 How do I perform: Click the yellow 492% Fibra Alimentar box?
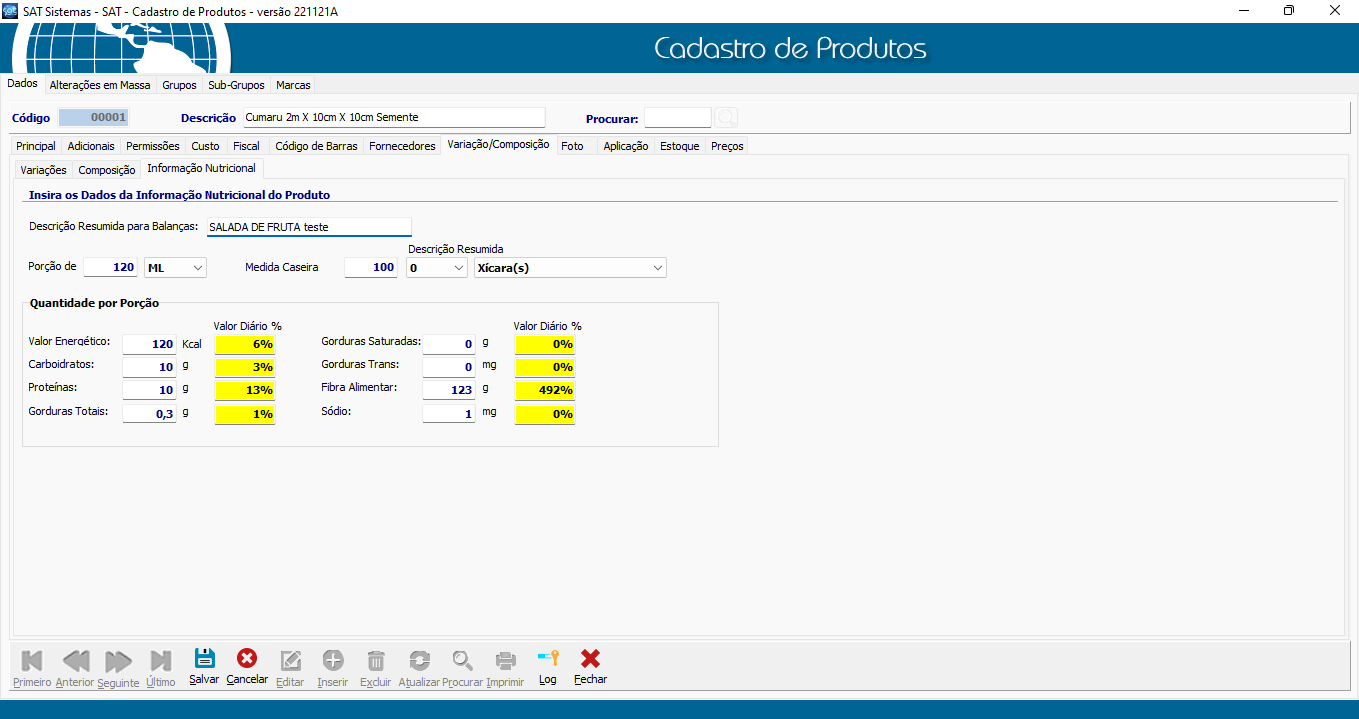click(545, 390)
